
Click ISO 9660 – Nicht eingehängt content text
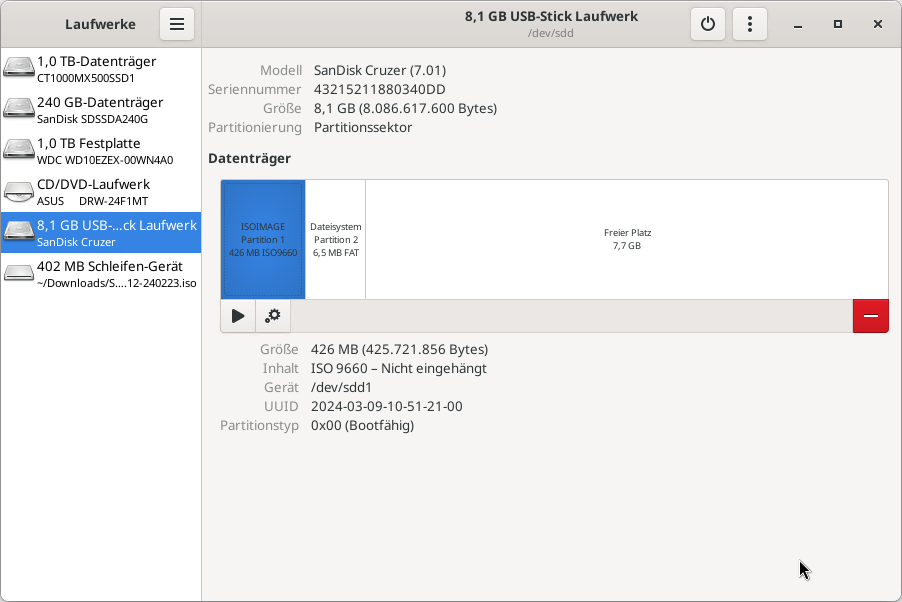pyautogui.click(x=399, y=368)
